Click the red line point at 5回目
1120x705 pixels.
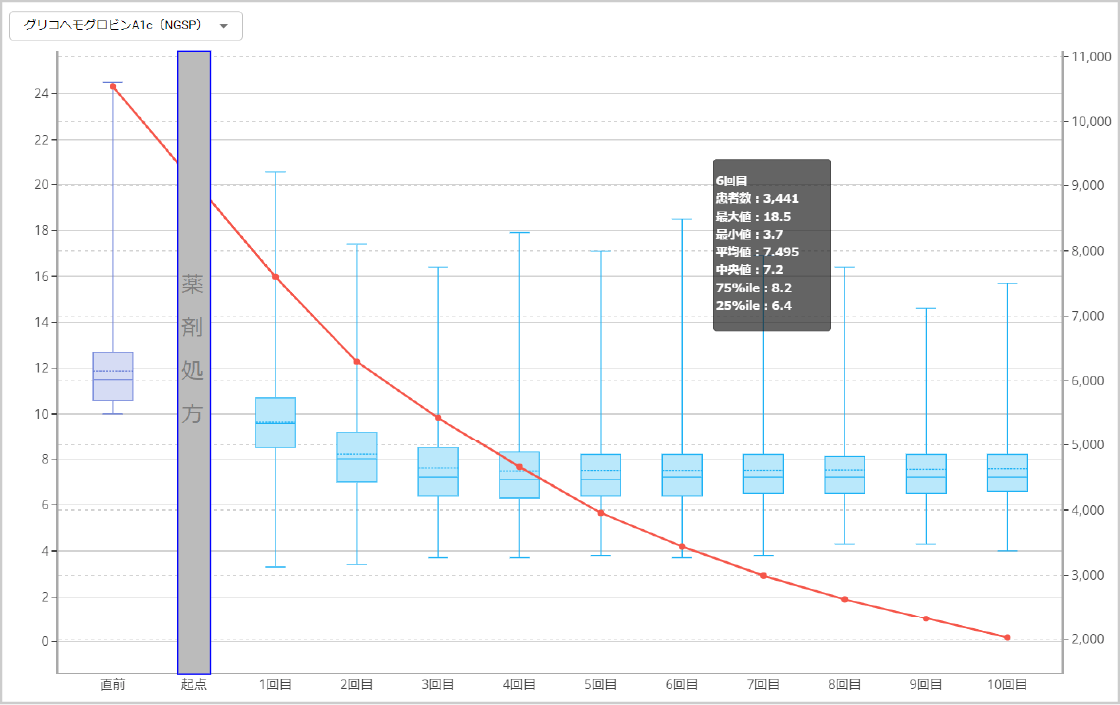coord(601,513)
